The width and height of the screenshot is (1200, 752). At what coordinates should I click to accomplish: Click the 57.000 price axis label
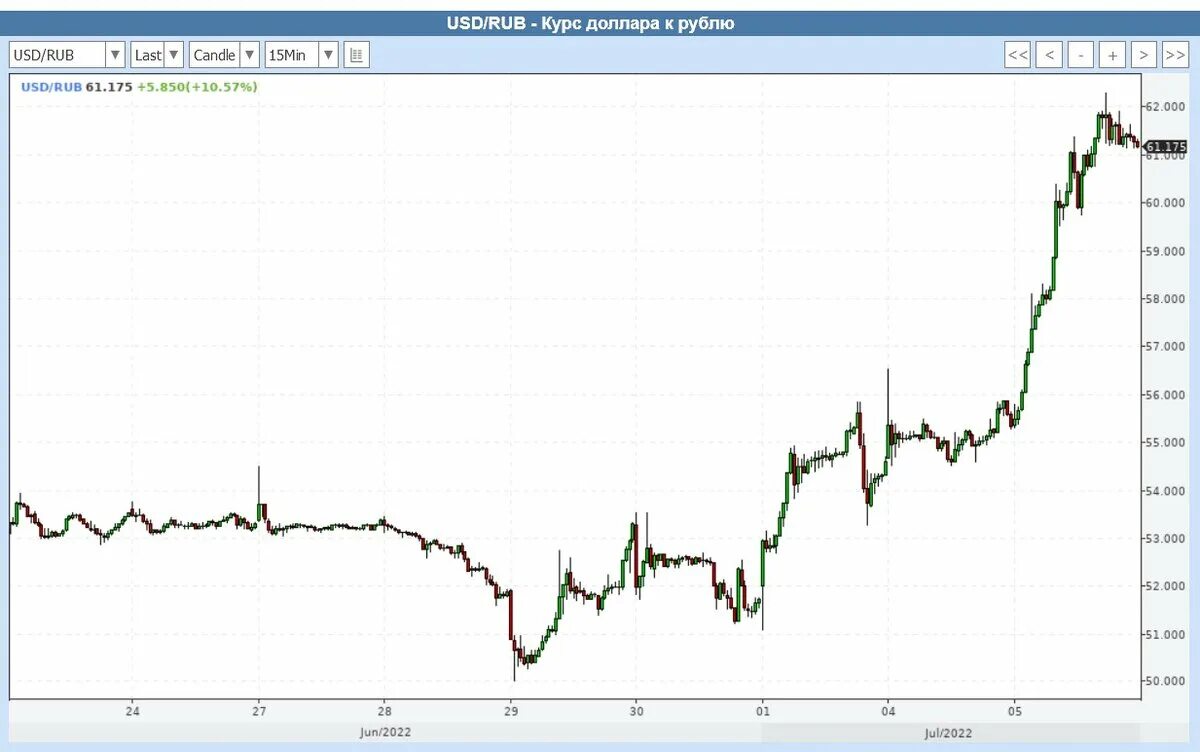tap(1164, 347)
